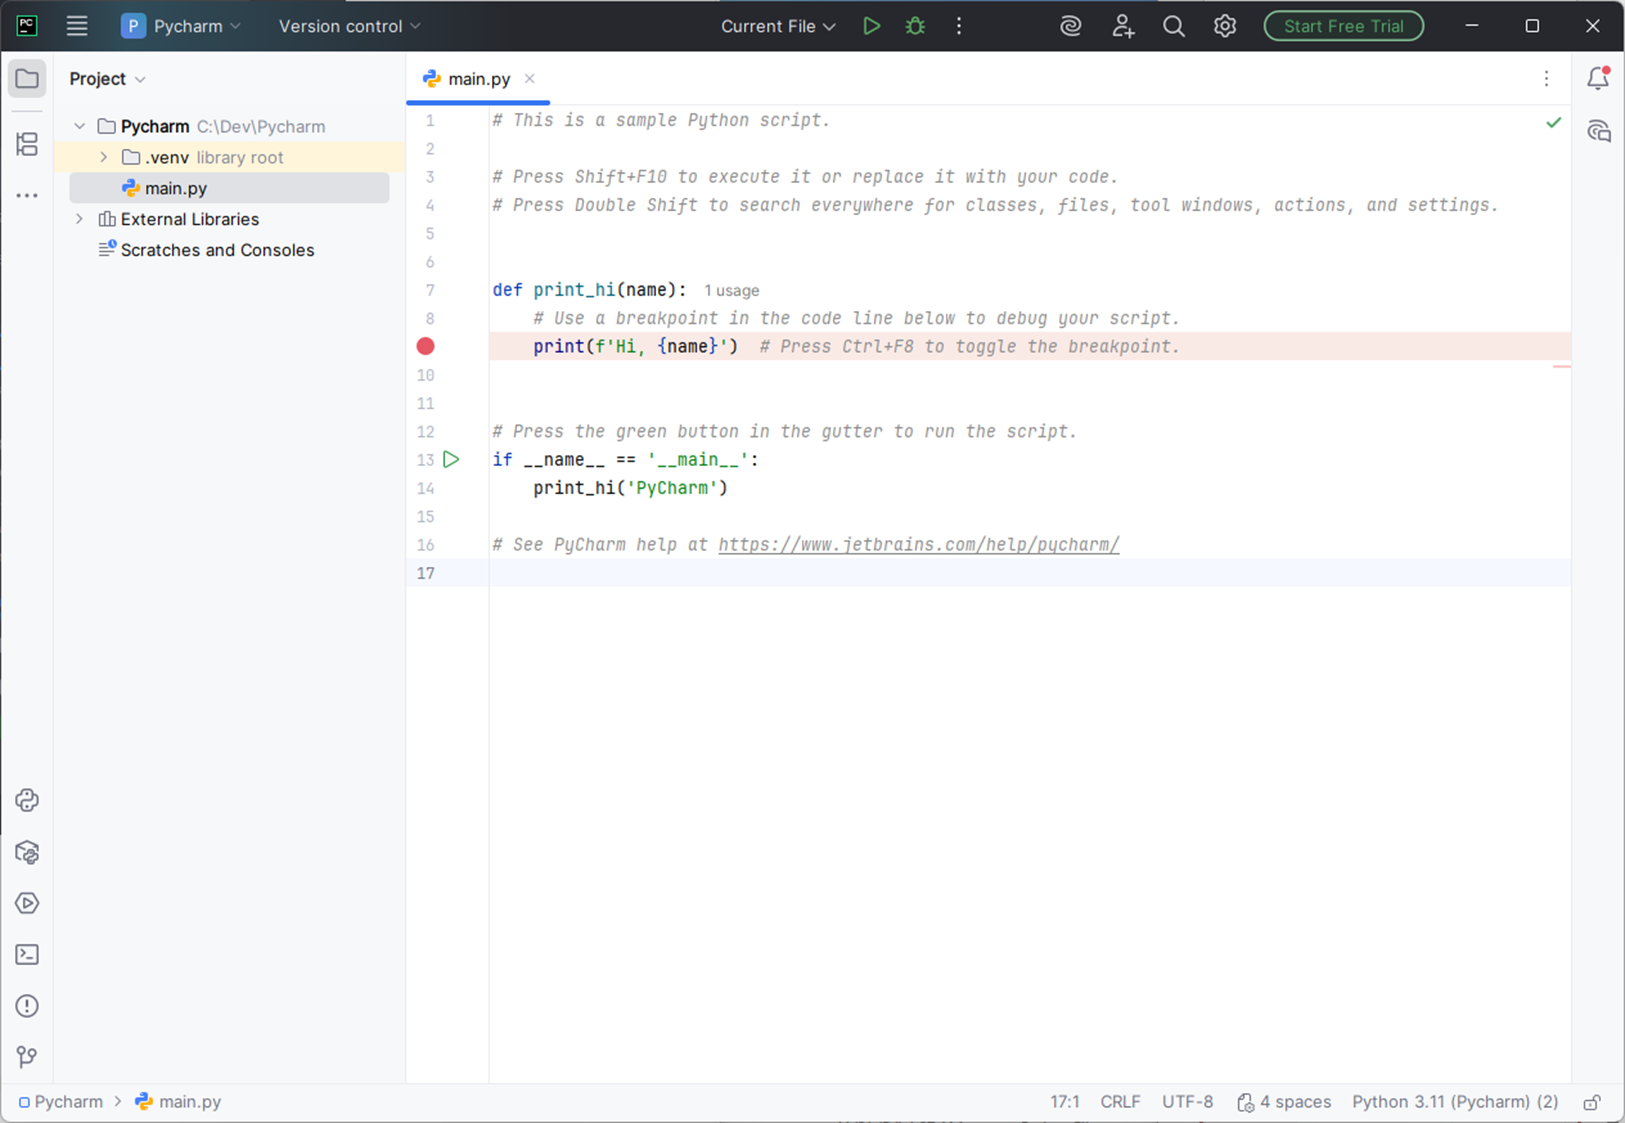Screen dimensions: 1625x1123
Task: Close the main.py editor tab
Action: [530, 79]
